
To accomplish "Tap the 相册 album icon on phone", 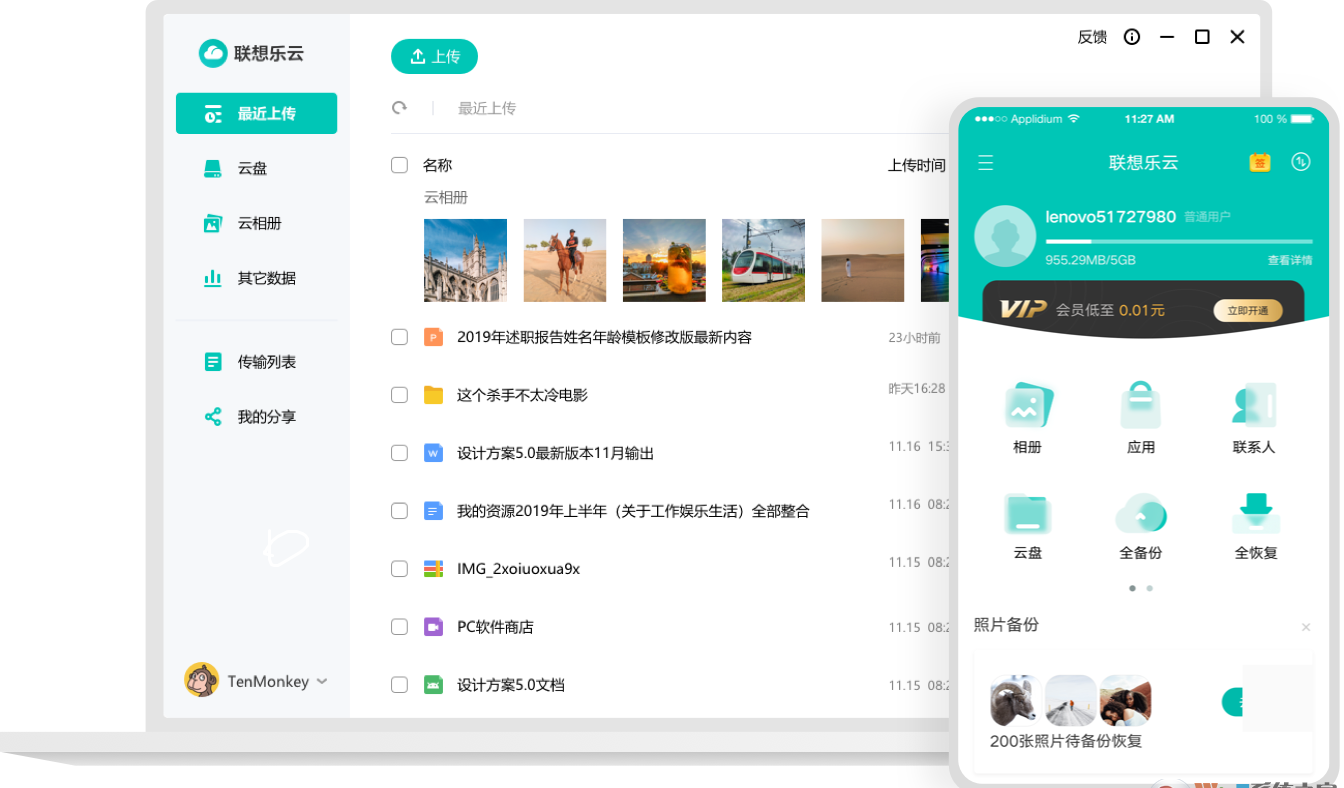I will coord(1028,404).
